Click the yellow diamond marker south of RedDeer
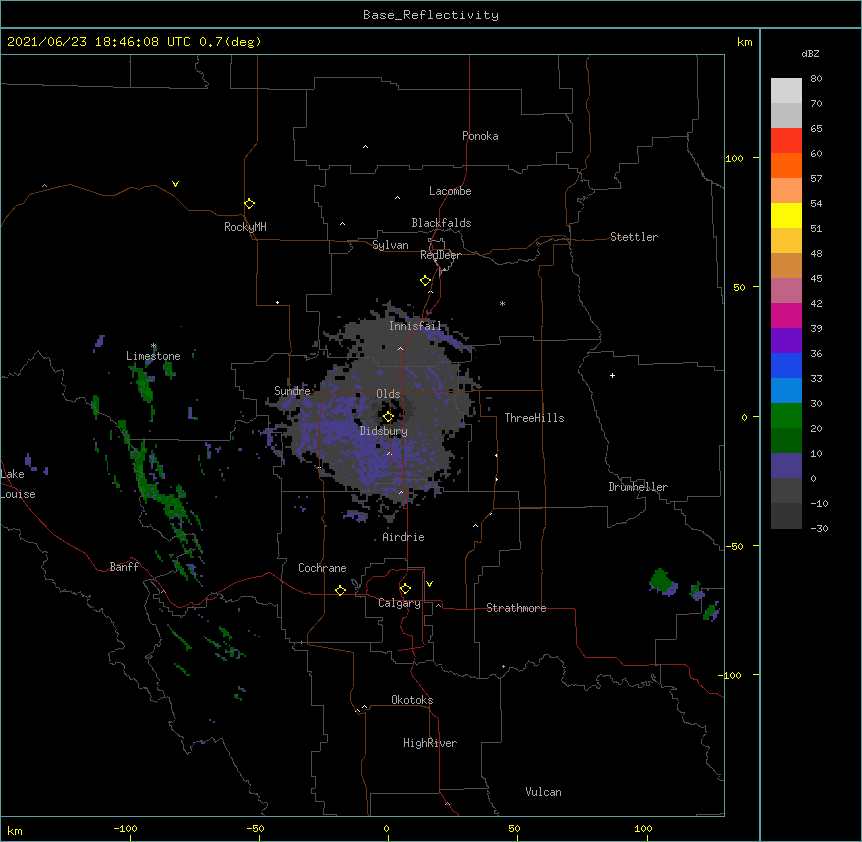 pos(426,281)
